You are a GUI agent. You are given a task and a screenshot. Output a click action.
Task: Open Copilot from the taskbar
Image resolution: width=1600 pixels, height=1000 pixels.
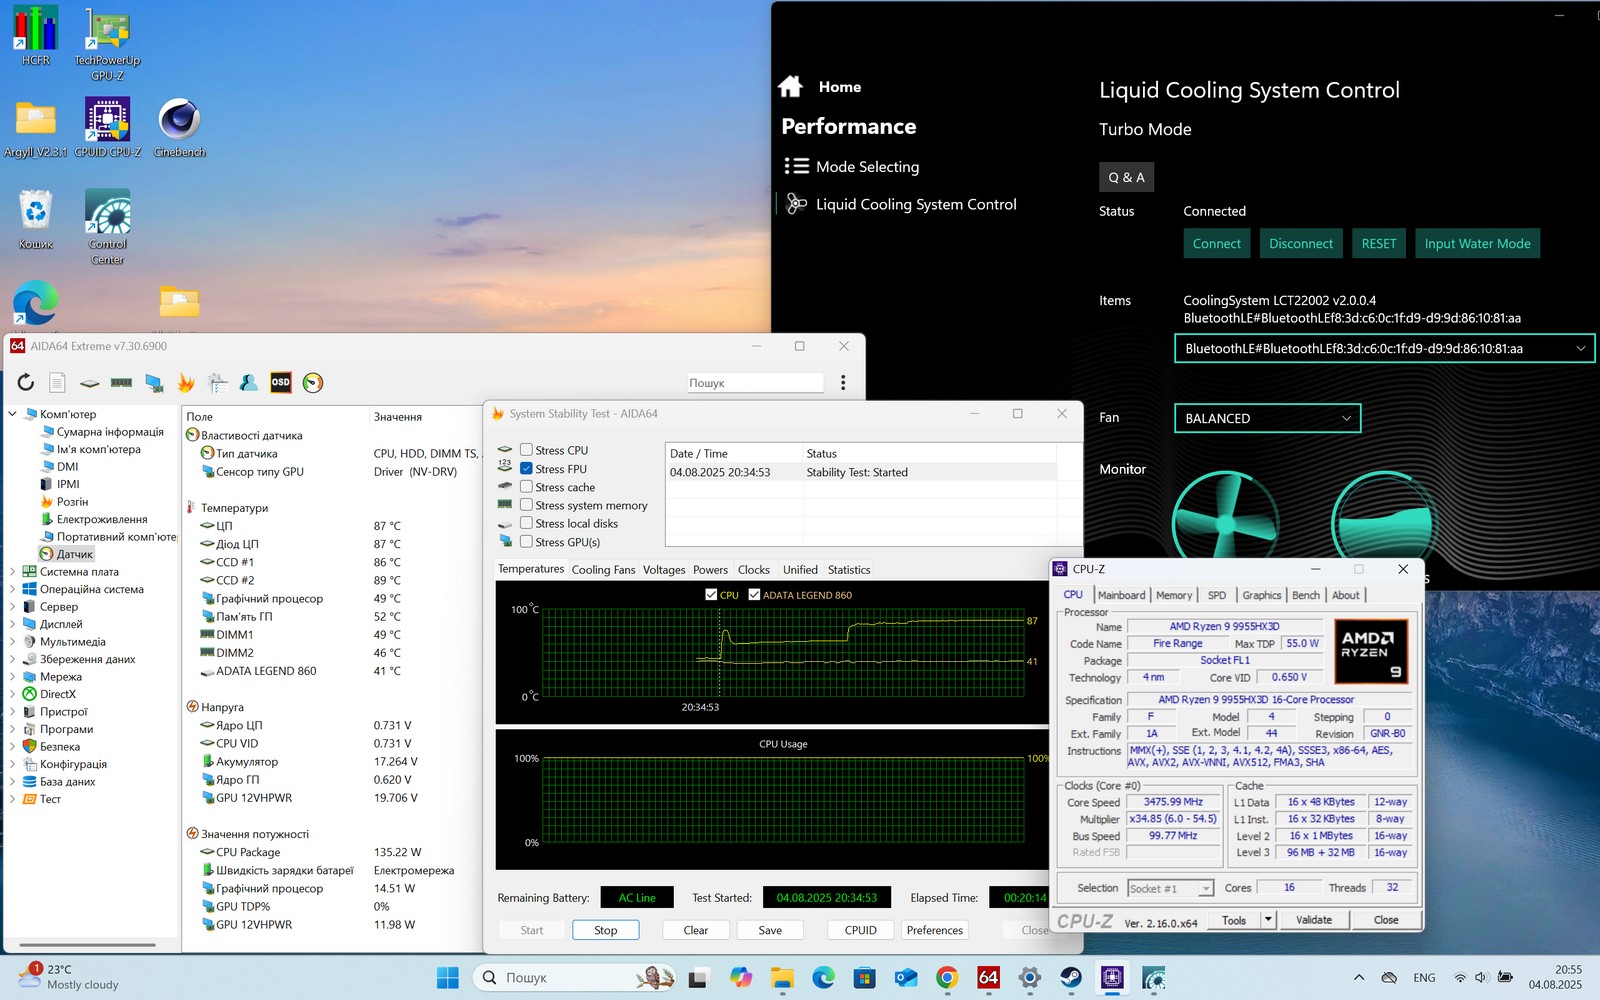(x=741, y=977)
